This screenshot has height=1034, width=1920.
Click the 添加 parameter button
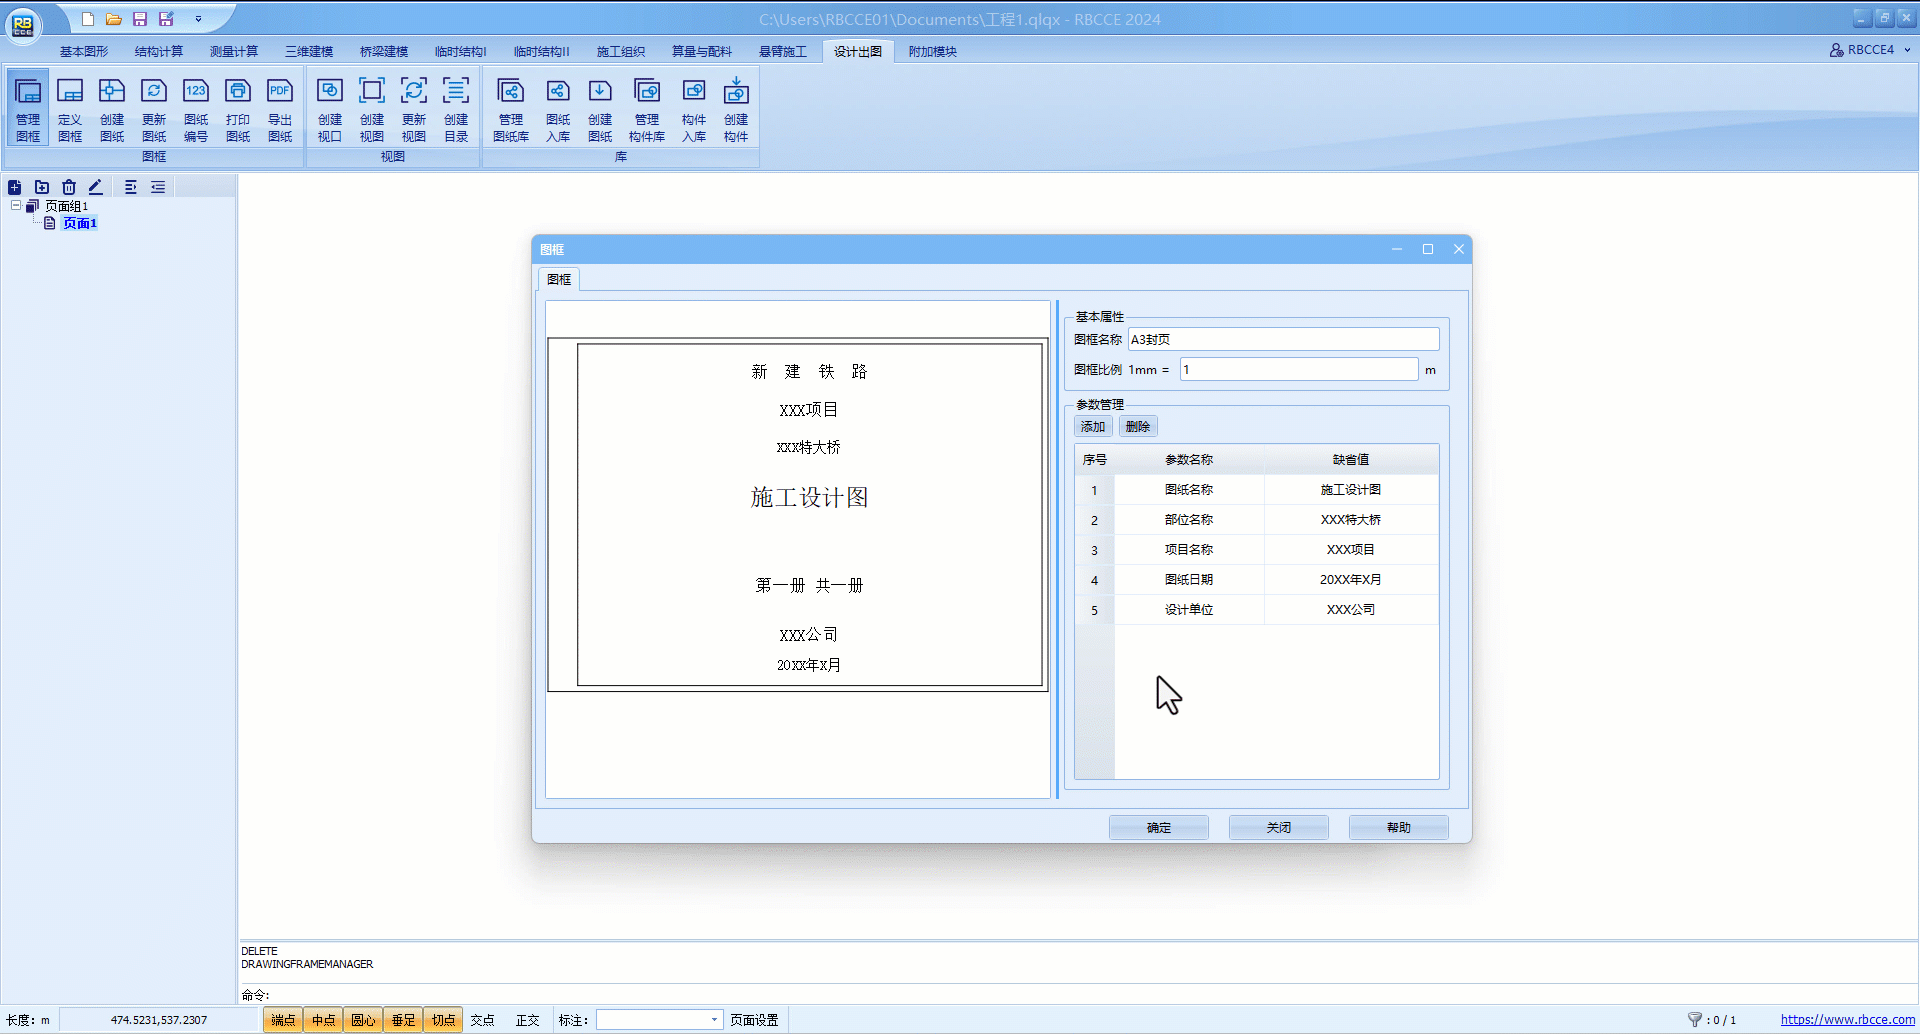(x=1093, y=426)
